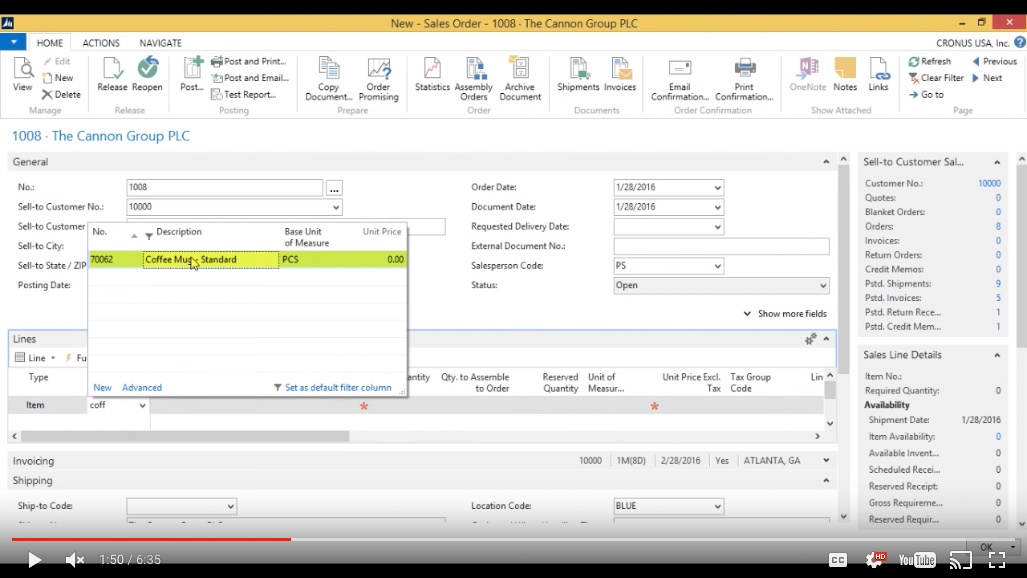Open the Help question mark icon

click(1019, 43)
